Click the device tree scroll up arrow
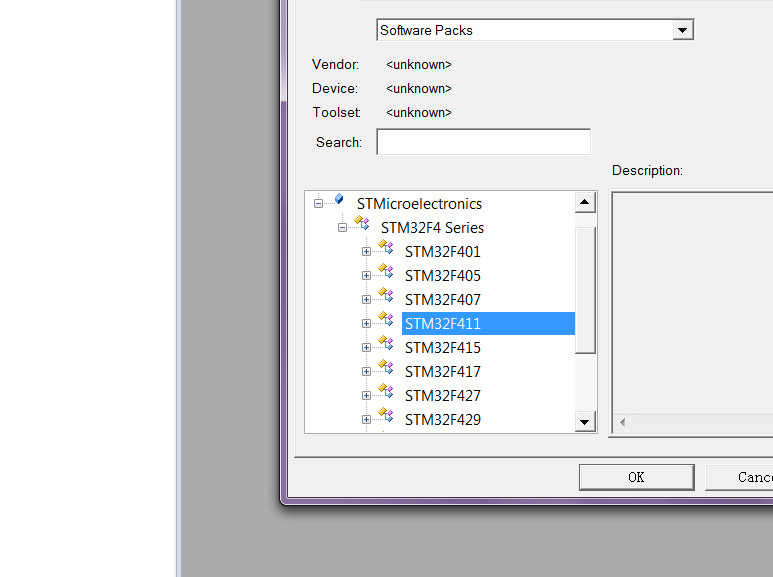This screenshot has width=773, height=577. pos(585,202)
